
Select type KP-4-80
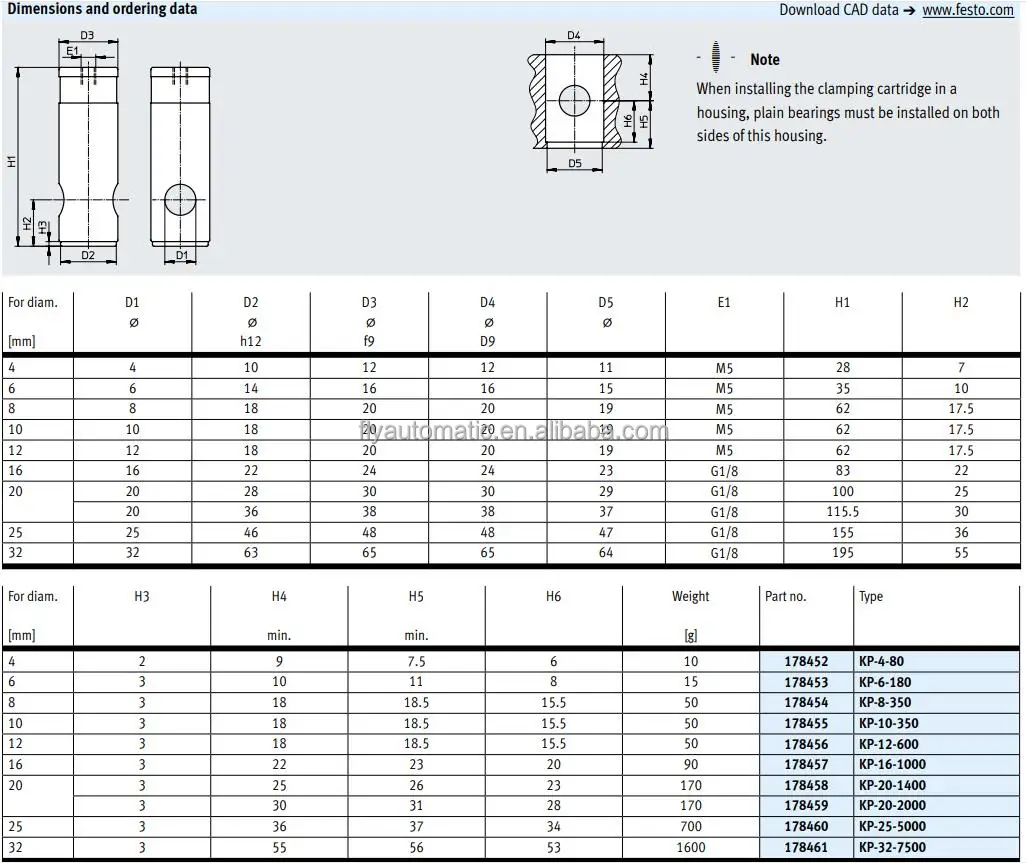click(881, 661)
